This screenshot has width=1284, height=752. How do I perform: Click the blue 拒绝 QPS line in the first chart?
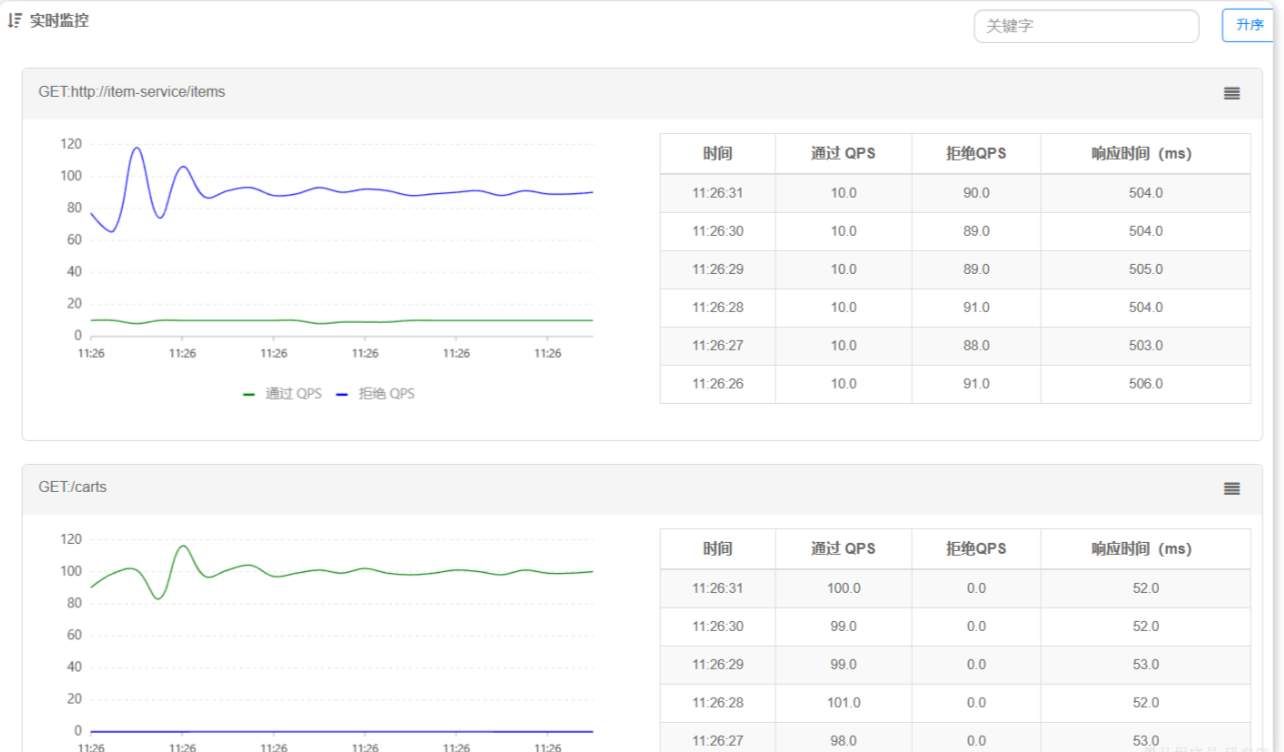400,191
